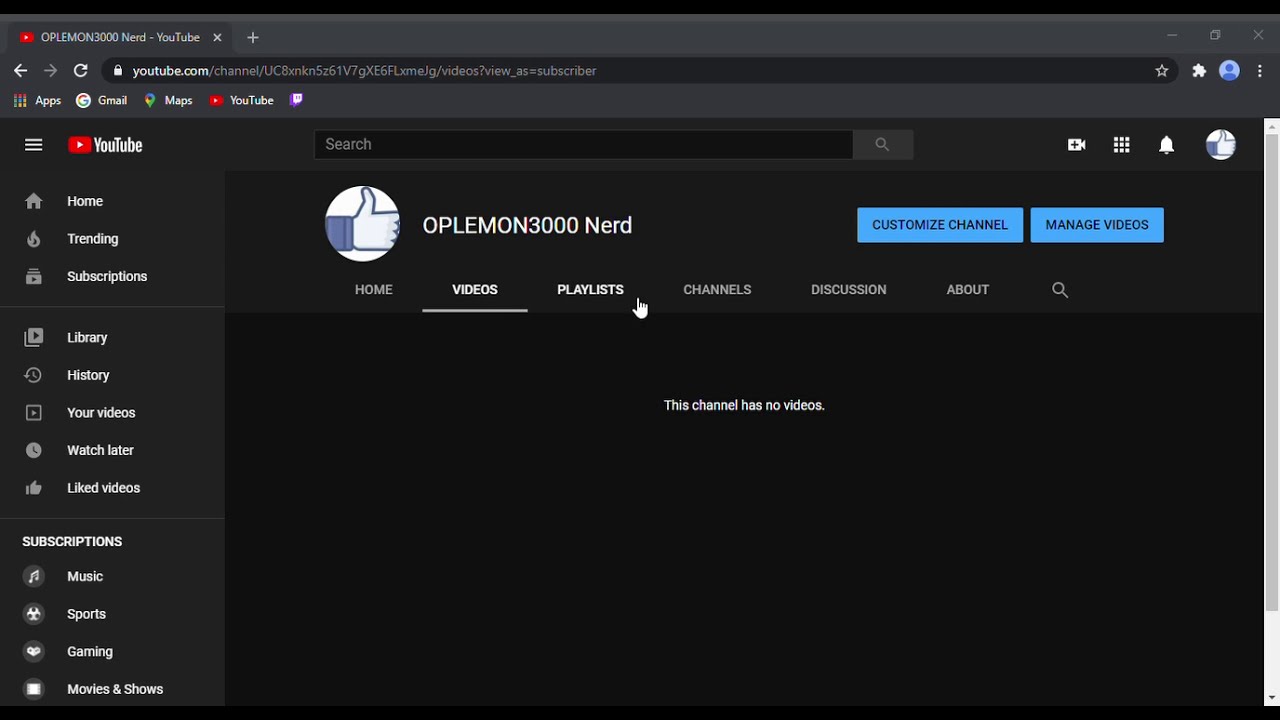Switch to the channel HOME tab
Viewport: 1280px width, 720px height.
click(x=374, y=290)
